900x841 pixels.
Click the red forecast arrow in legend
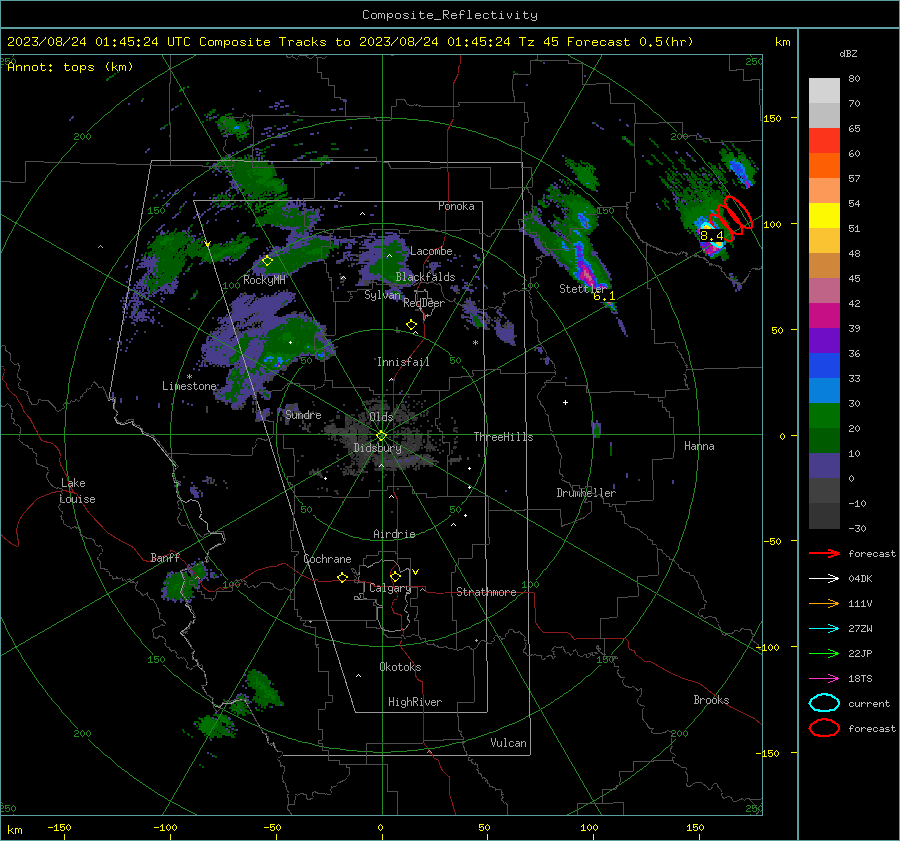tap(824, 553)
